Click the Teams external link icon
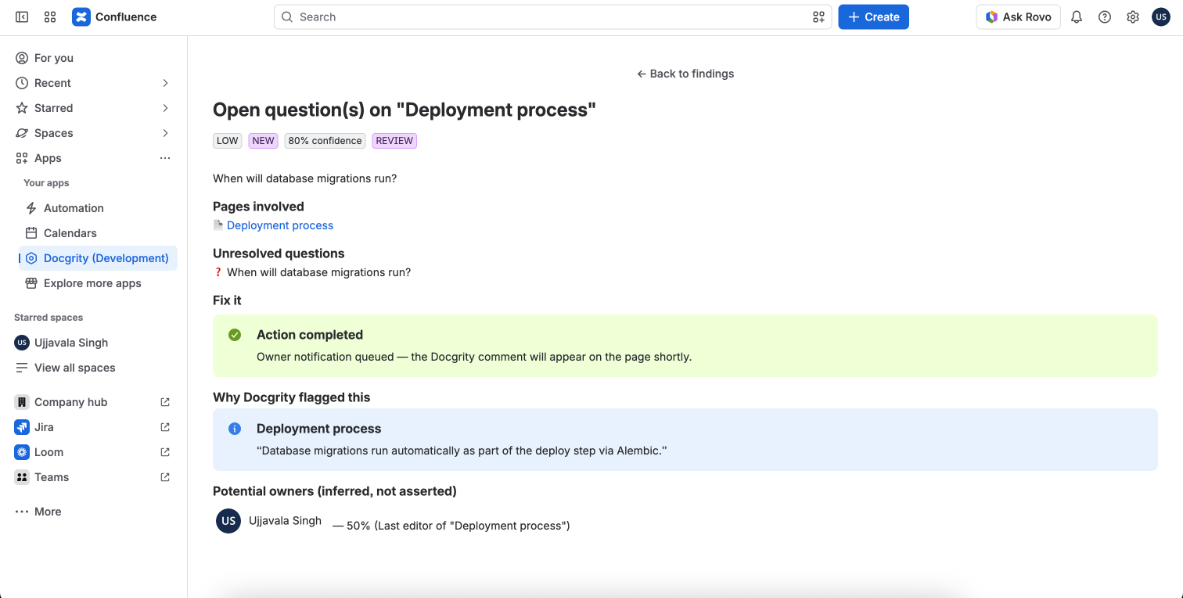This screenshot has height=598, width=1183. tap(165, 477)
